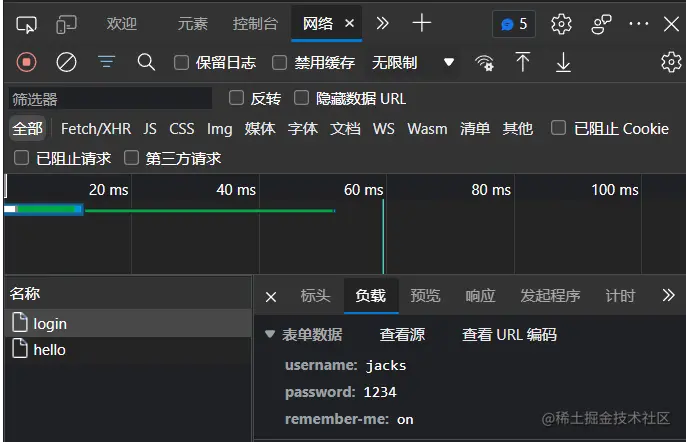
Task: Click 查看源 link
Action: (x=402, y=335)
